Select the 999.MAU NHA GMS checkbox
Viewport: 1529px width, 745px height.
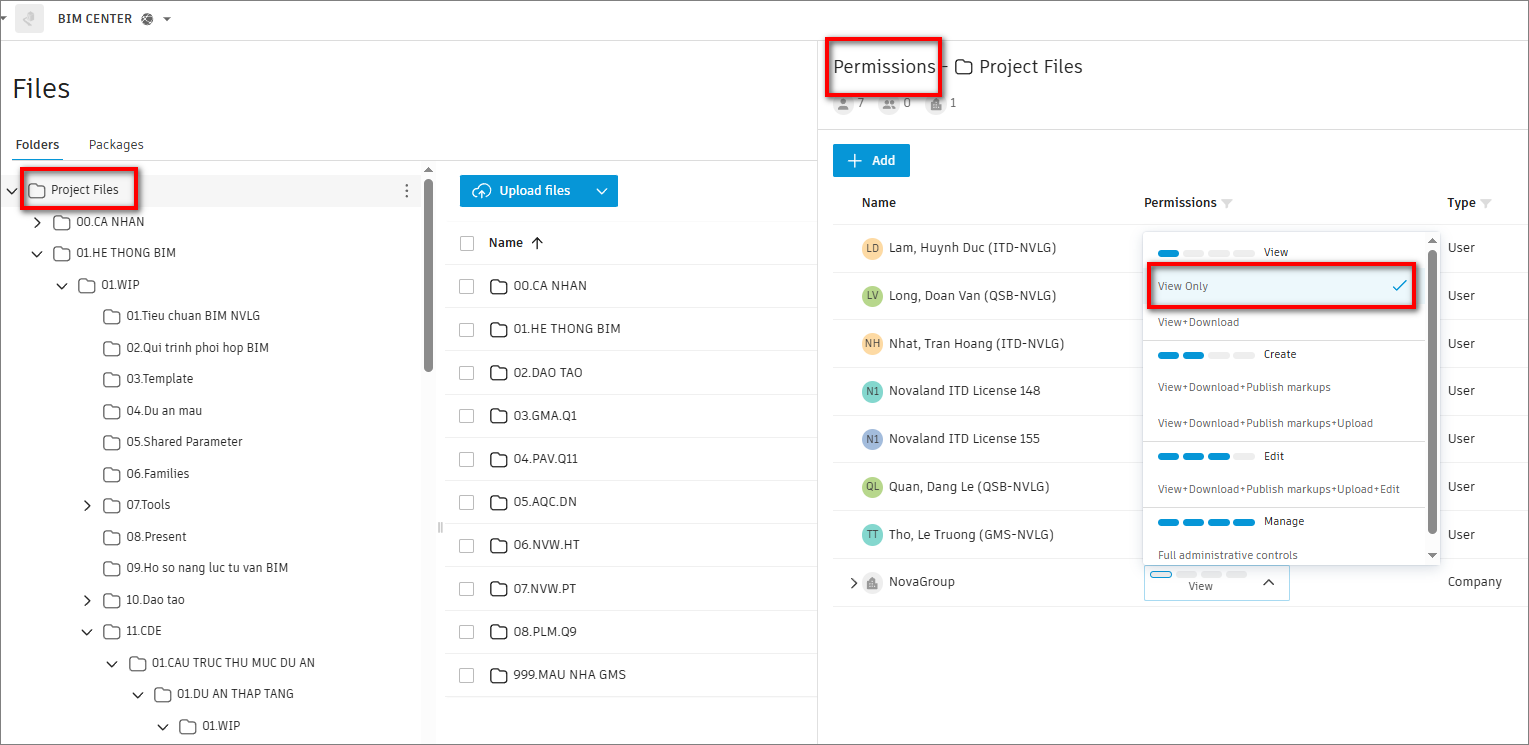466,675
